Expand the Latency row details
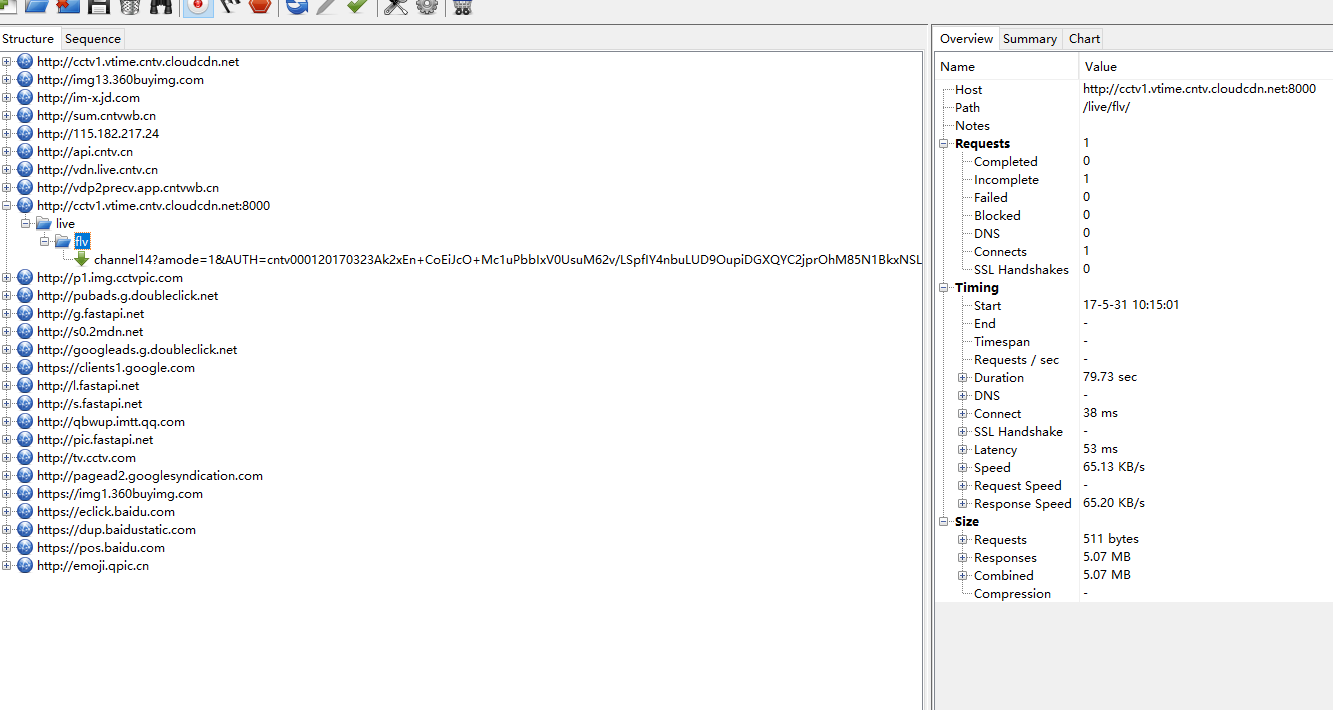The image size is (1333, 710). point(963,450)
